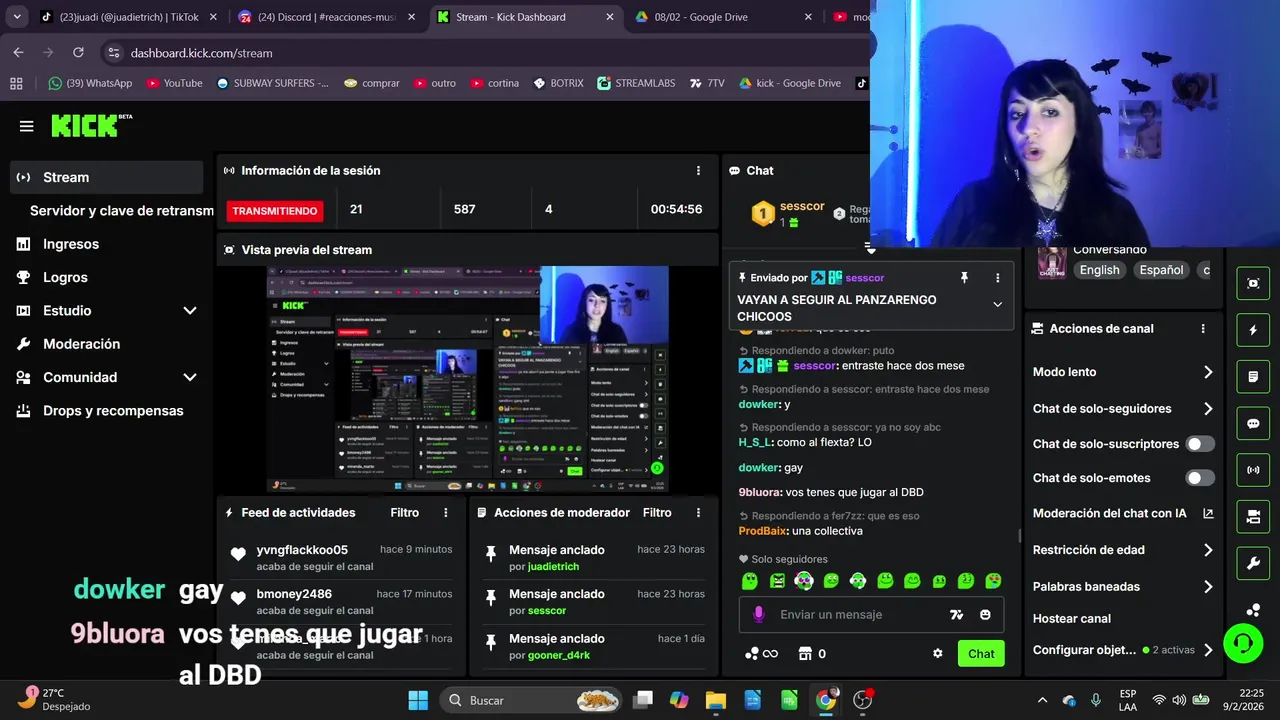Open Restricción de edad options arrow

(x=1208, y=550)
